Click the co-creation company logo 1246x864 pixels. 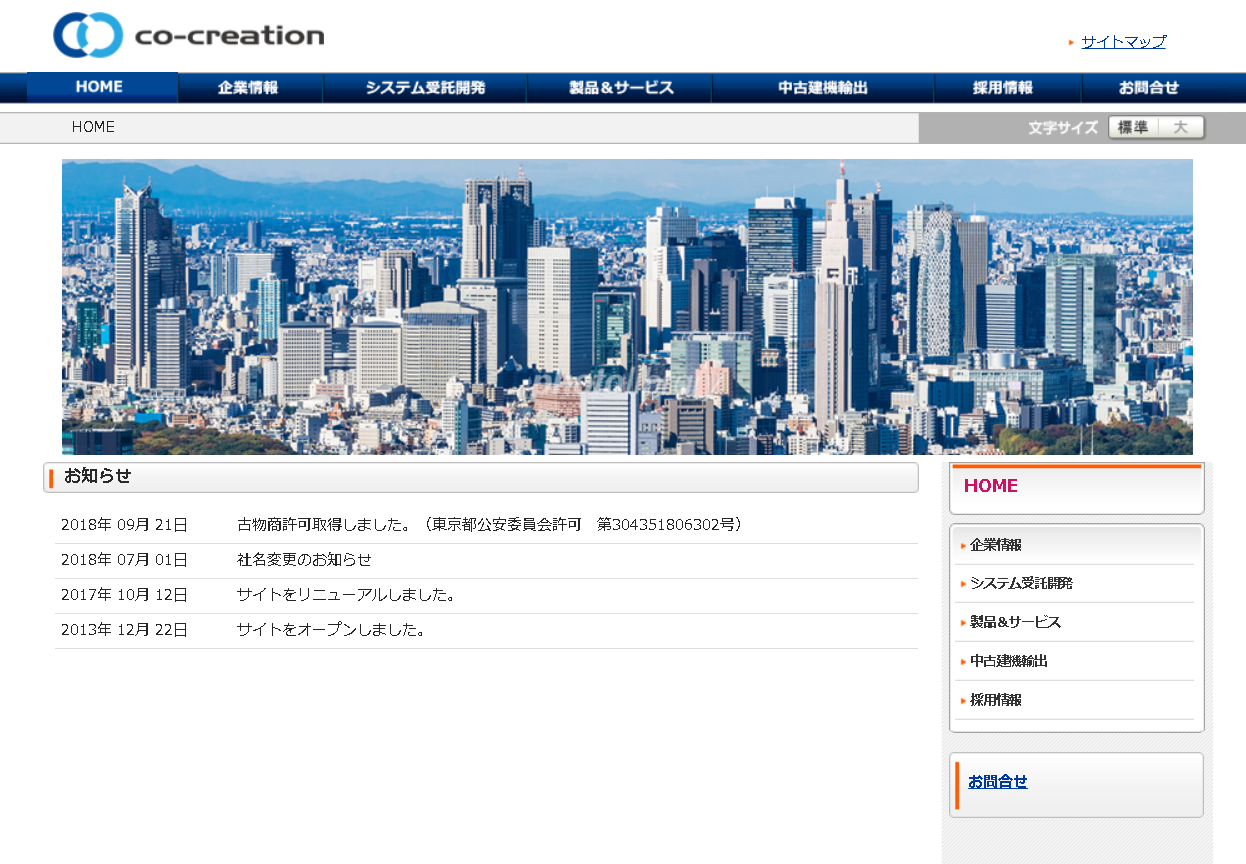190,35
